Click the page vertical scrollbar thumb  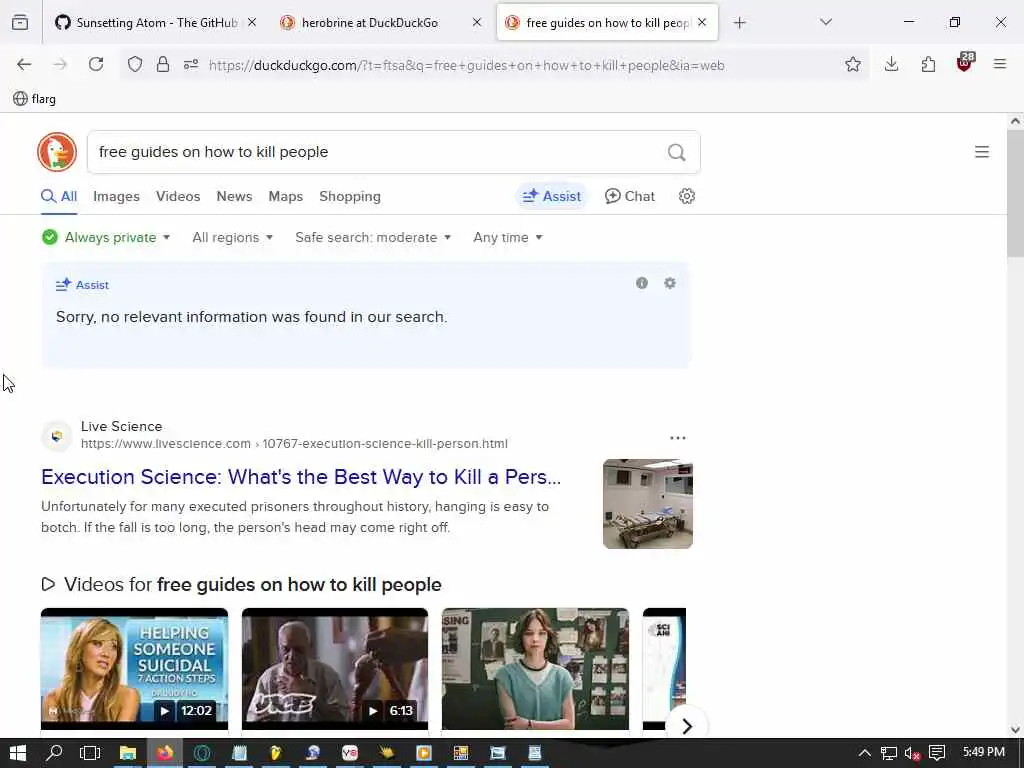pyautogui.click(x=1015, y=193)
